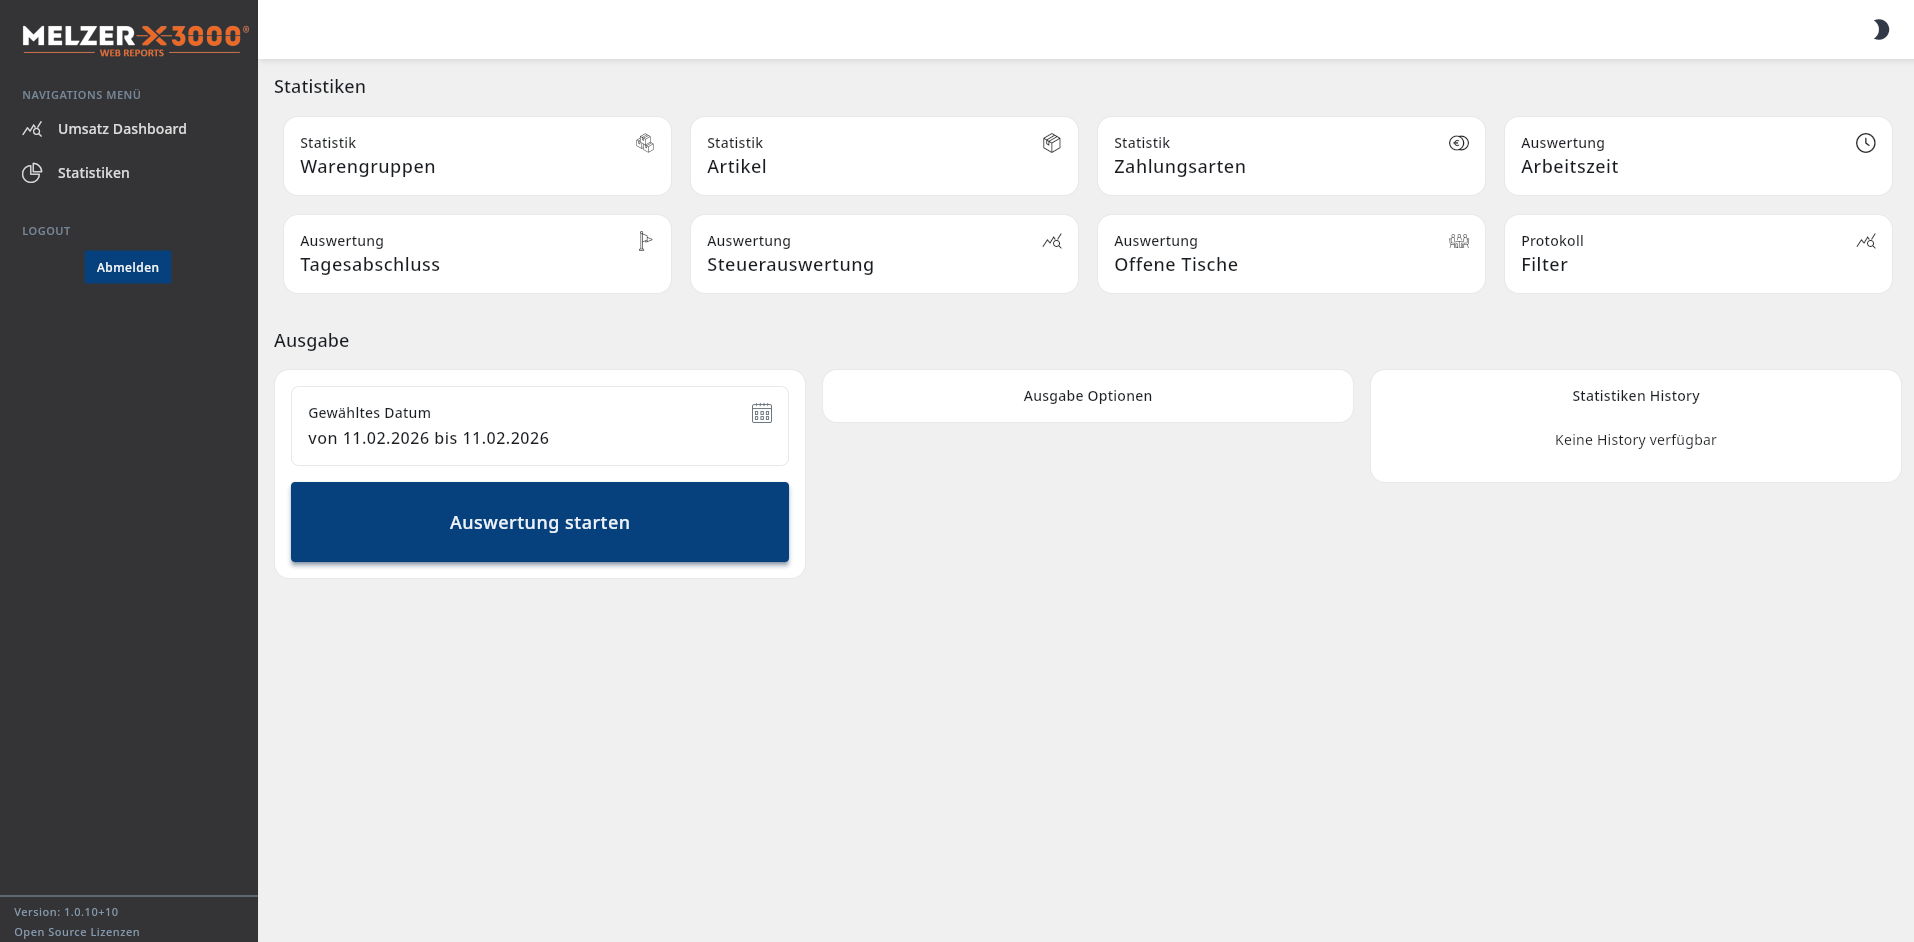Click the Steuerauswertung chart icon

(1052, 241)
